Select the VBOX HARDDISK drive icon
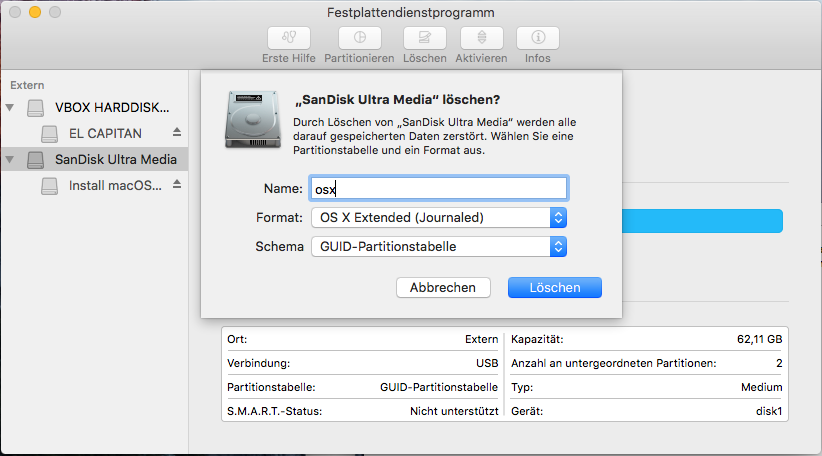The height and width of the screenshot is (456, 822). pyautogui.click(x=36, y=107)
